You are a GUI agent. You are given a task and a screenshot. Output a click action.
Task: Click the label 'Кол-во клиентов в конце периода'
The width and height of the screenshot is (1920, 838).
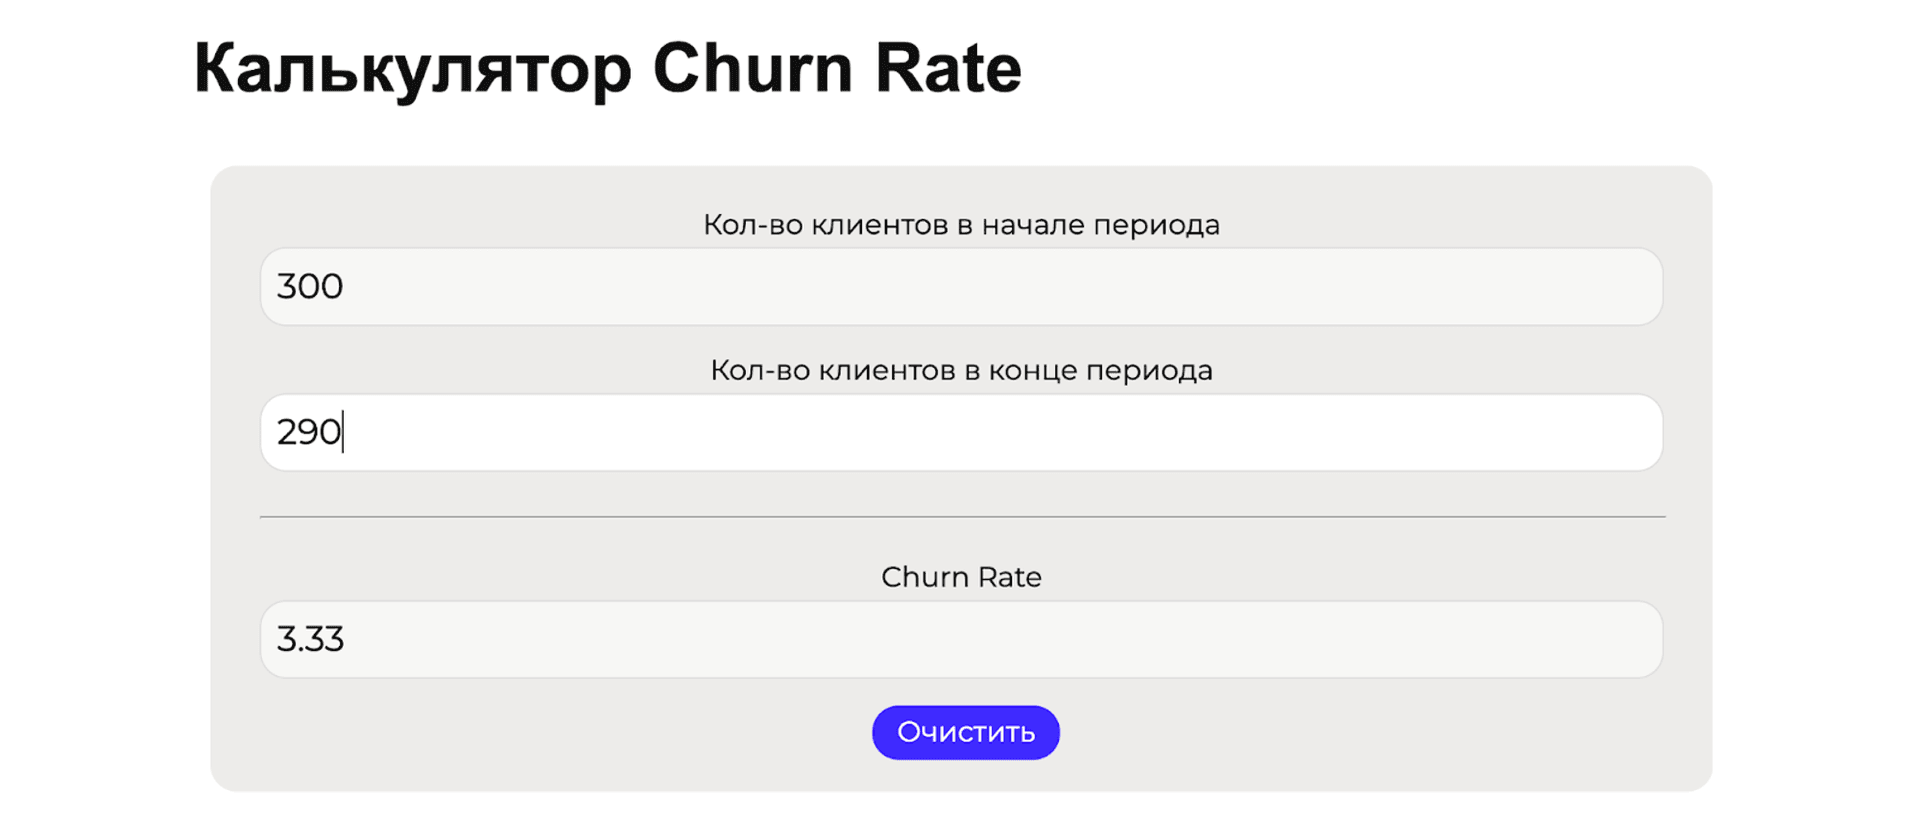click(x=960, y=370)
